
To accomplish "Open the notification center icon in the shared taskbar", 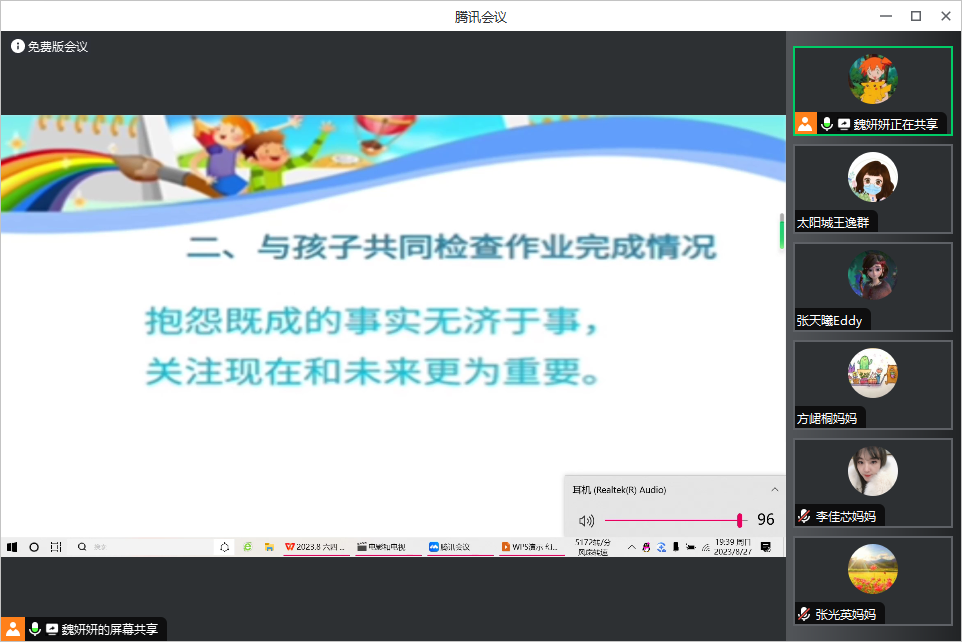I will pos(766,547).
